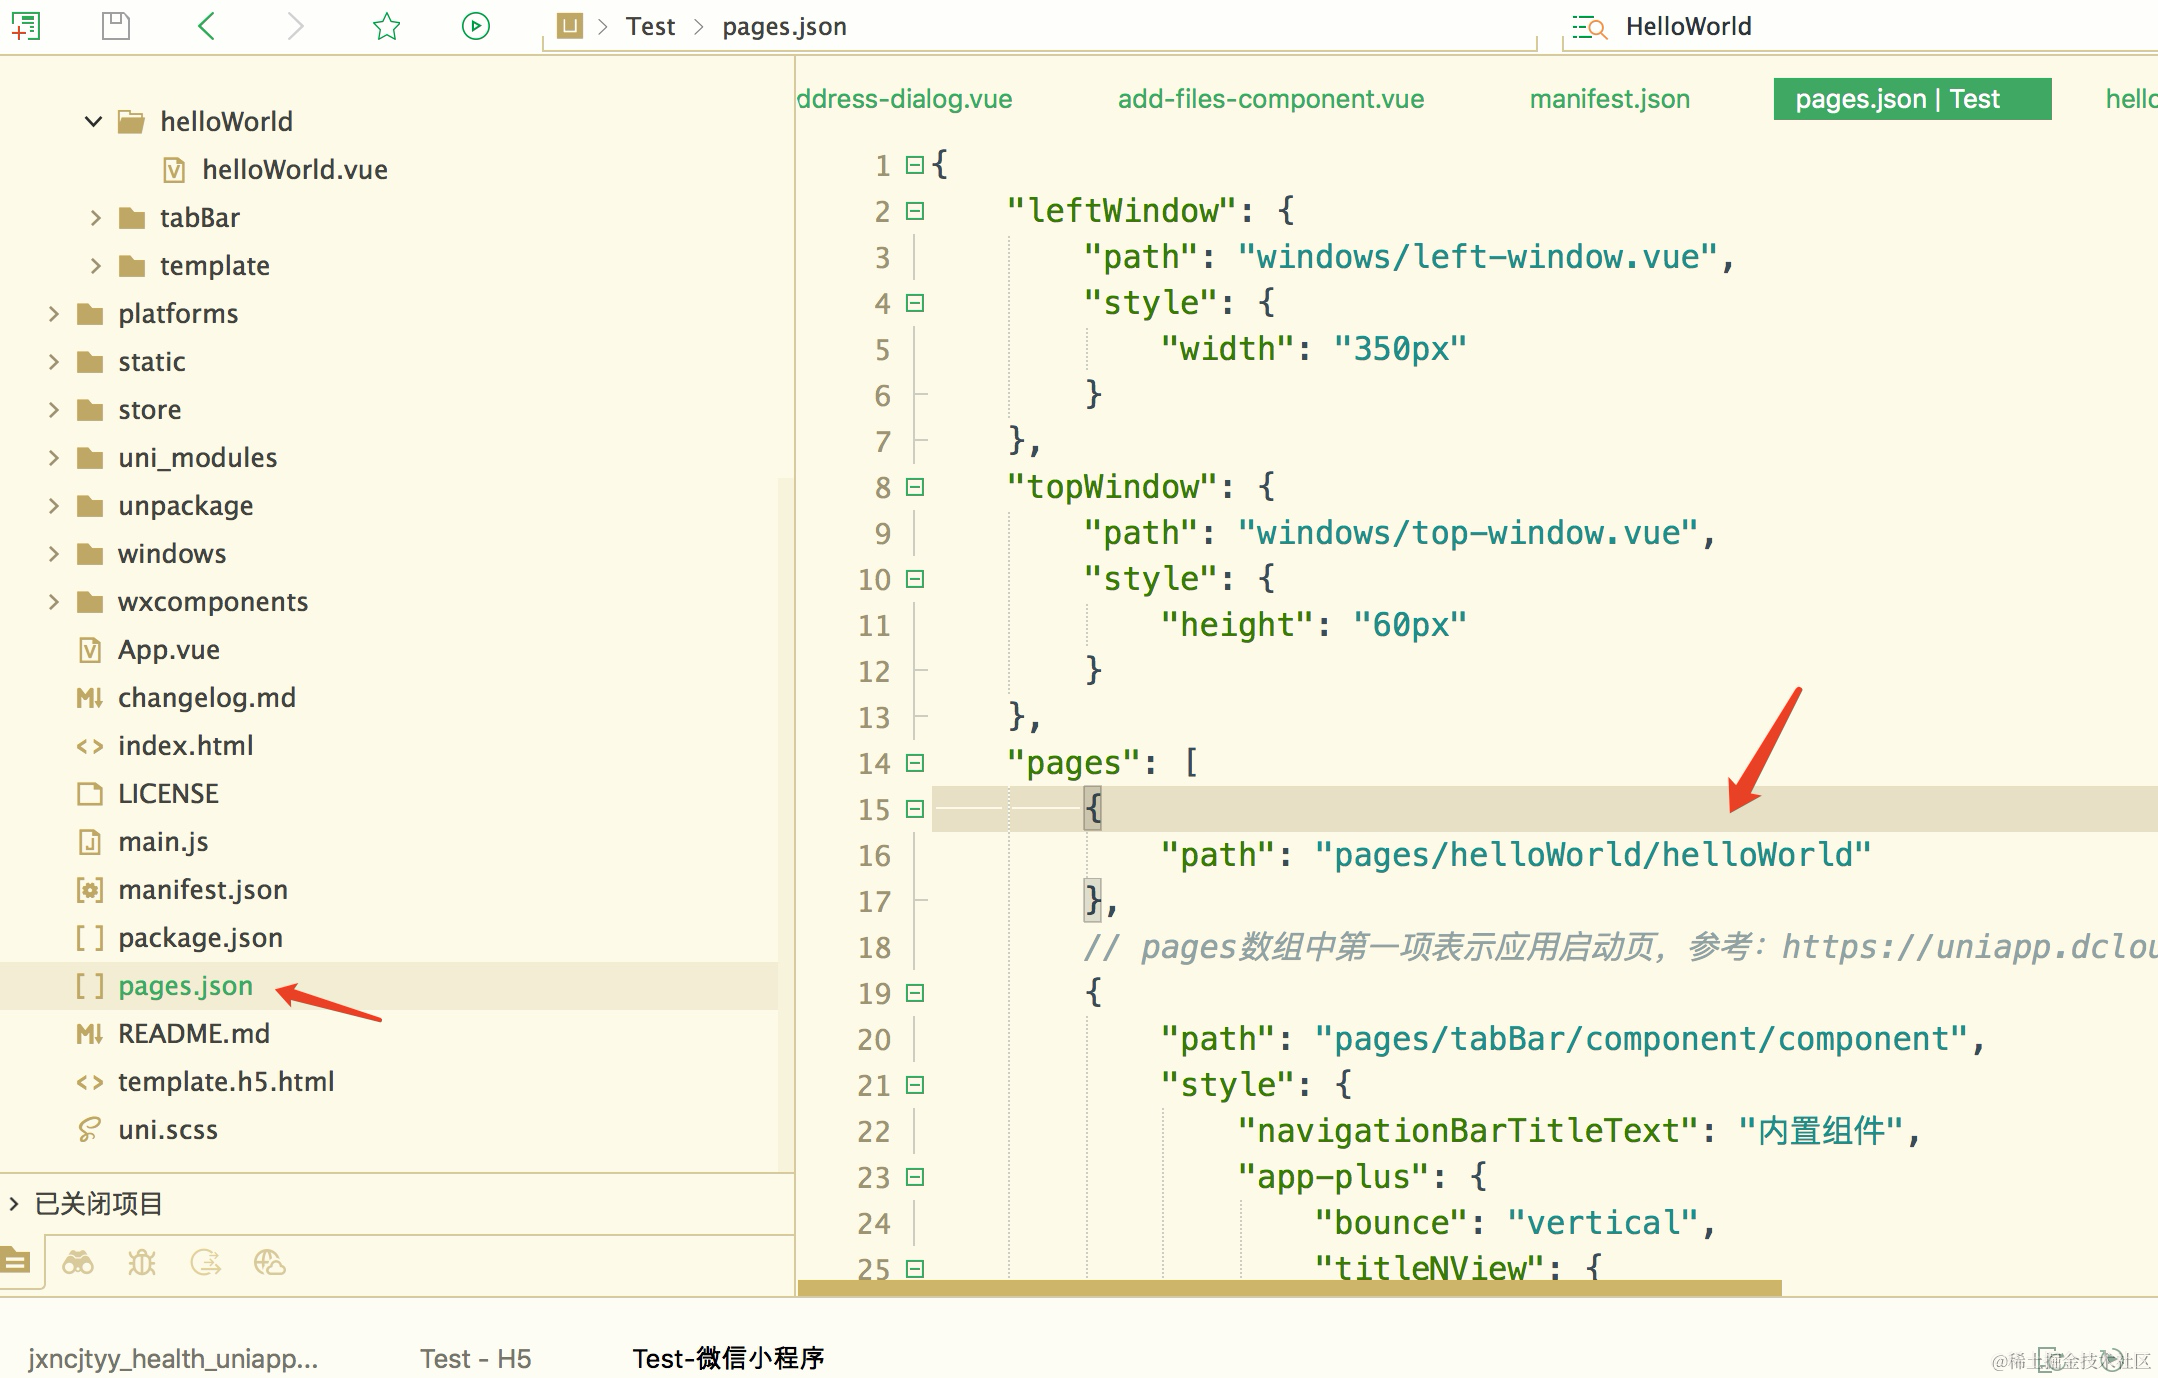Screen dimensions: 2158x1378
Task: Fold leftWindow block at line 2
Action: 915,211
